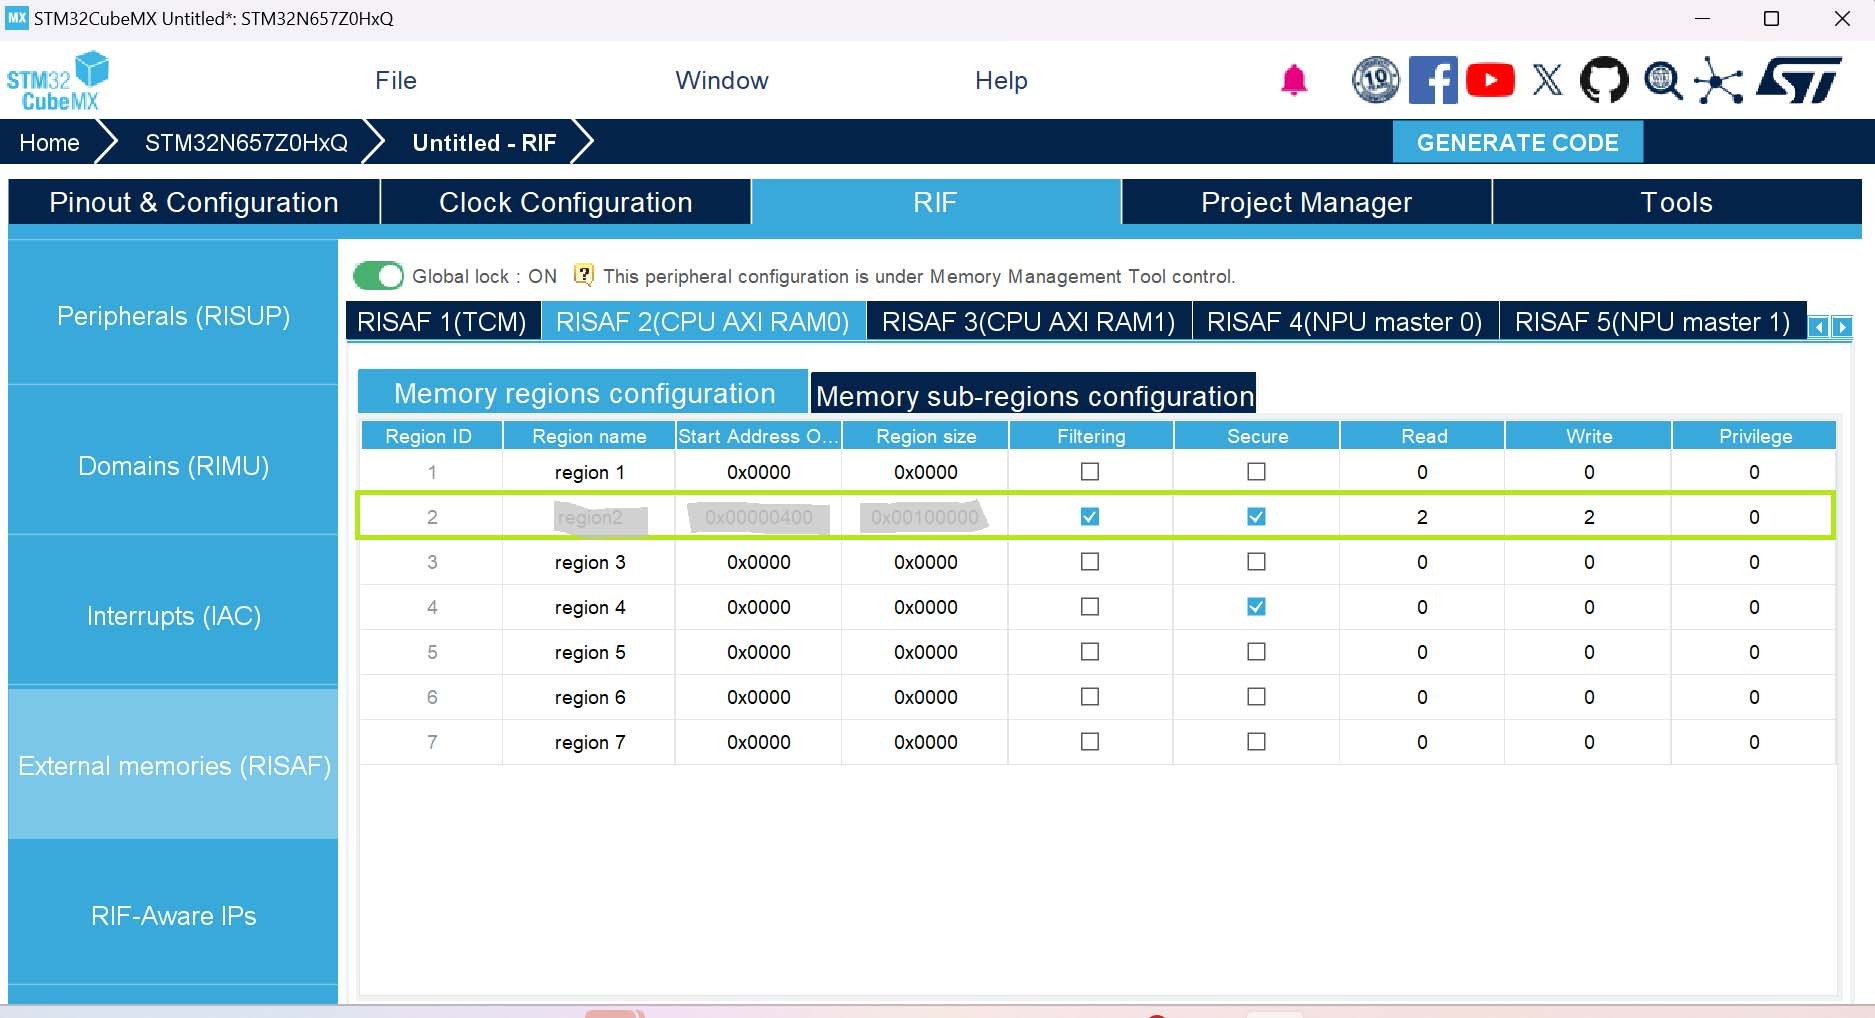Viewport: 1875px width, 1018px height.
Task: Go to Home in the breadcrumb
Action: (50, 143)
